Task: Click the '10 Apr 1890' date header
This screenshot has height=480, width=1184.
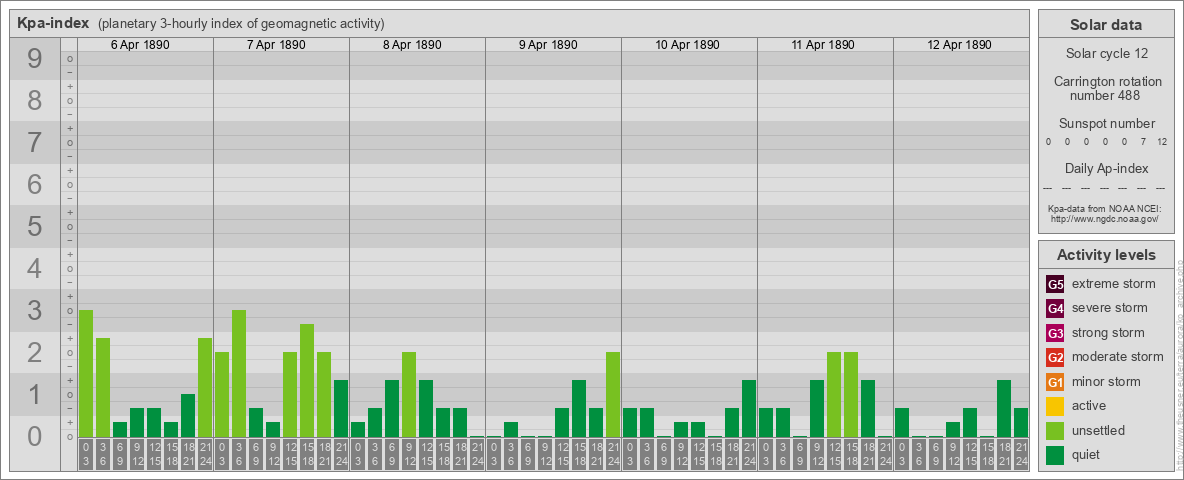Action: (x=687, y=45)
